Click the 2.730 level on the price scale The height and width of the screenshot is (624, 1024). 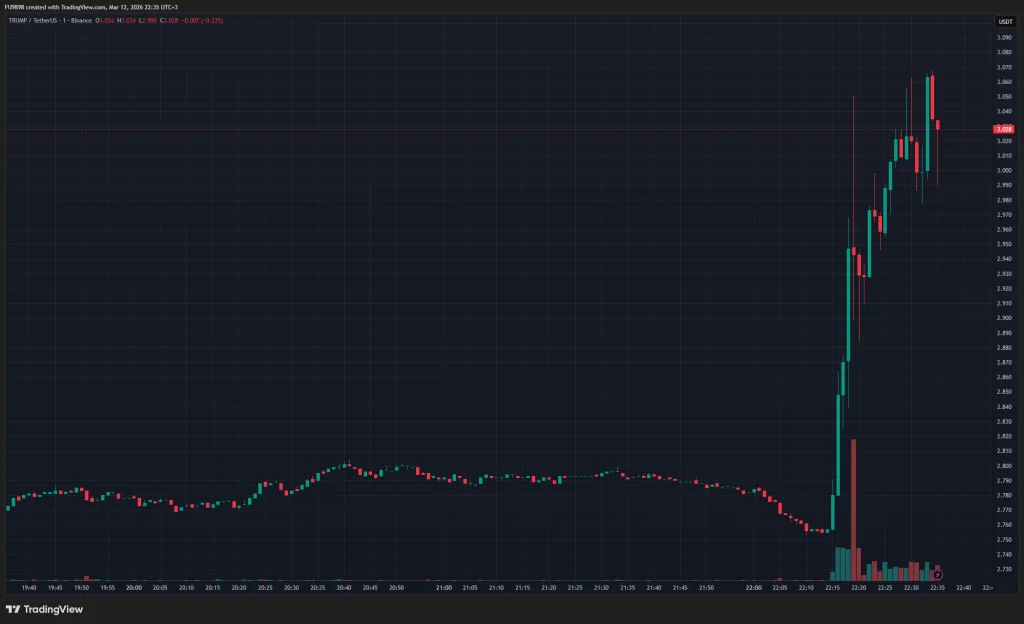(x=1003, y=569)
